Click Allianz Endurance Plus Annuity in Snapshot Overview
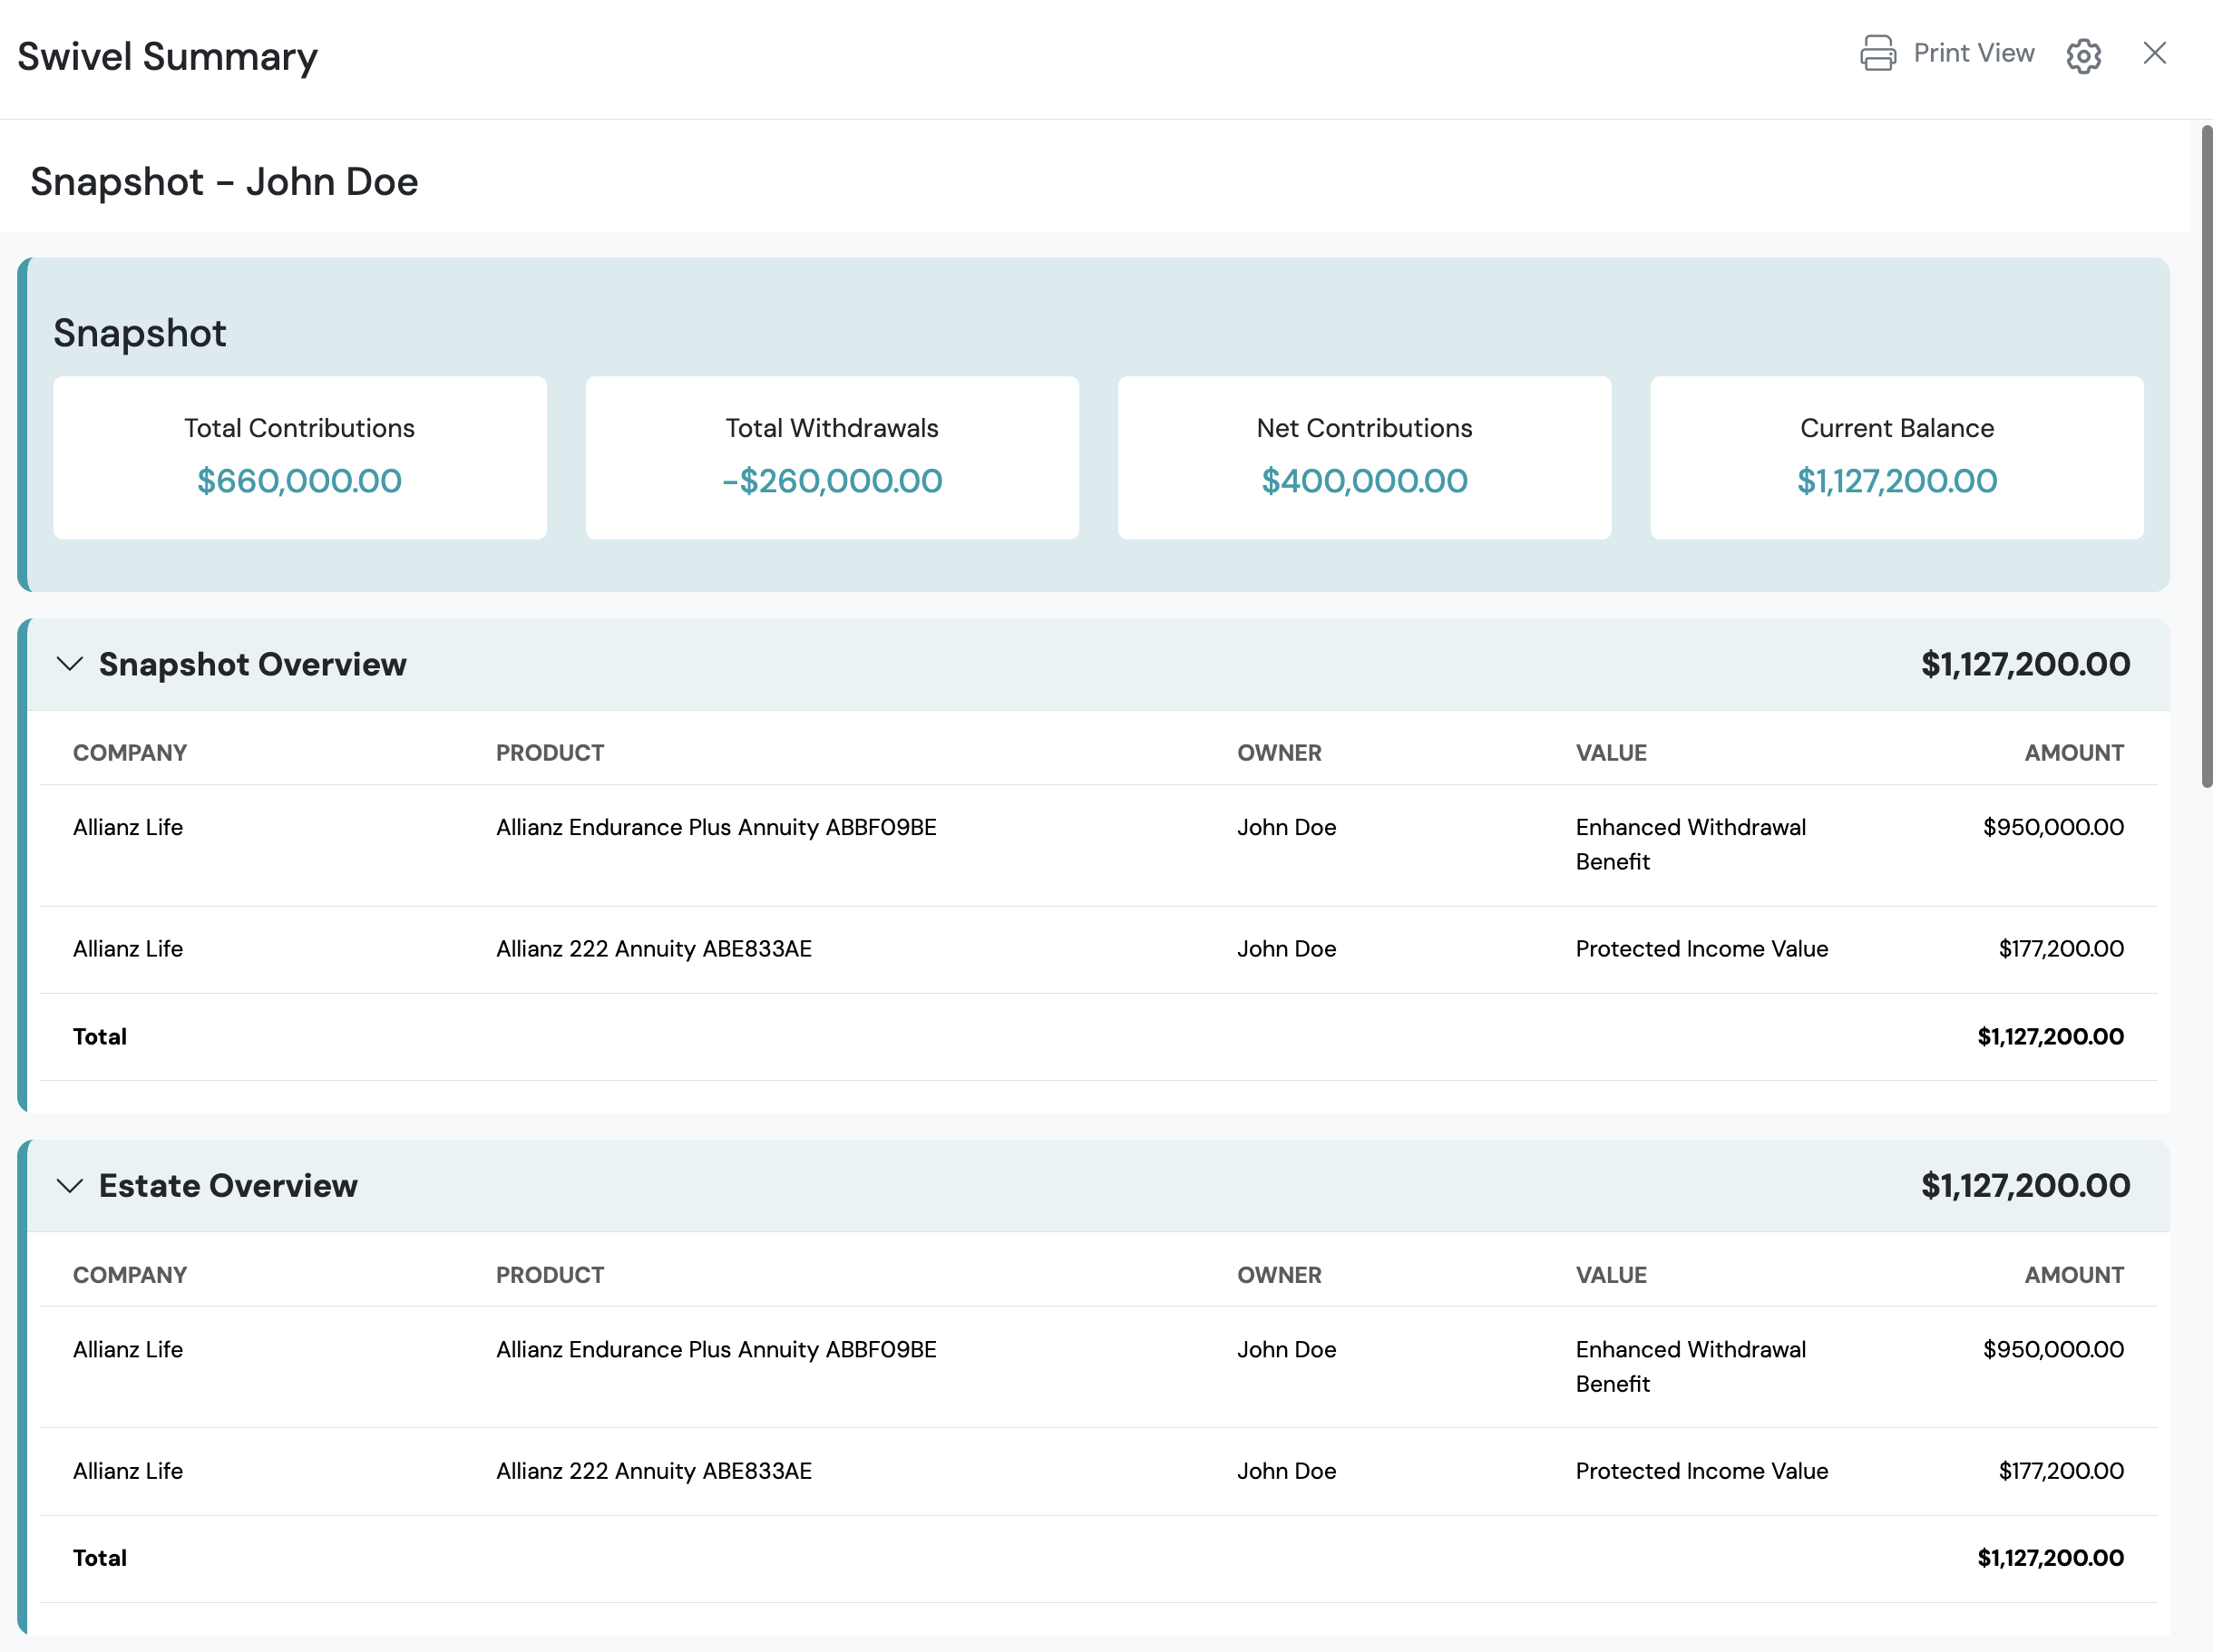This screenshot has width=2213, height=1652. coord(716,827)
